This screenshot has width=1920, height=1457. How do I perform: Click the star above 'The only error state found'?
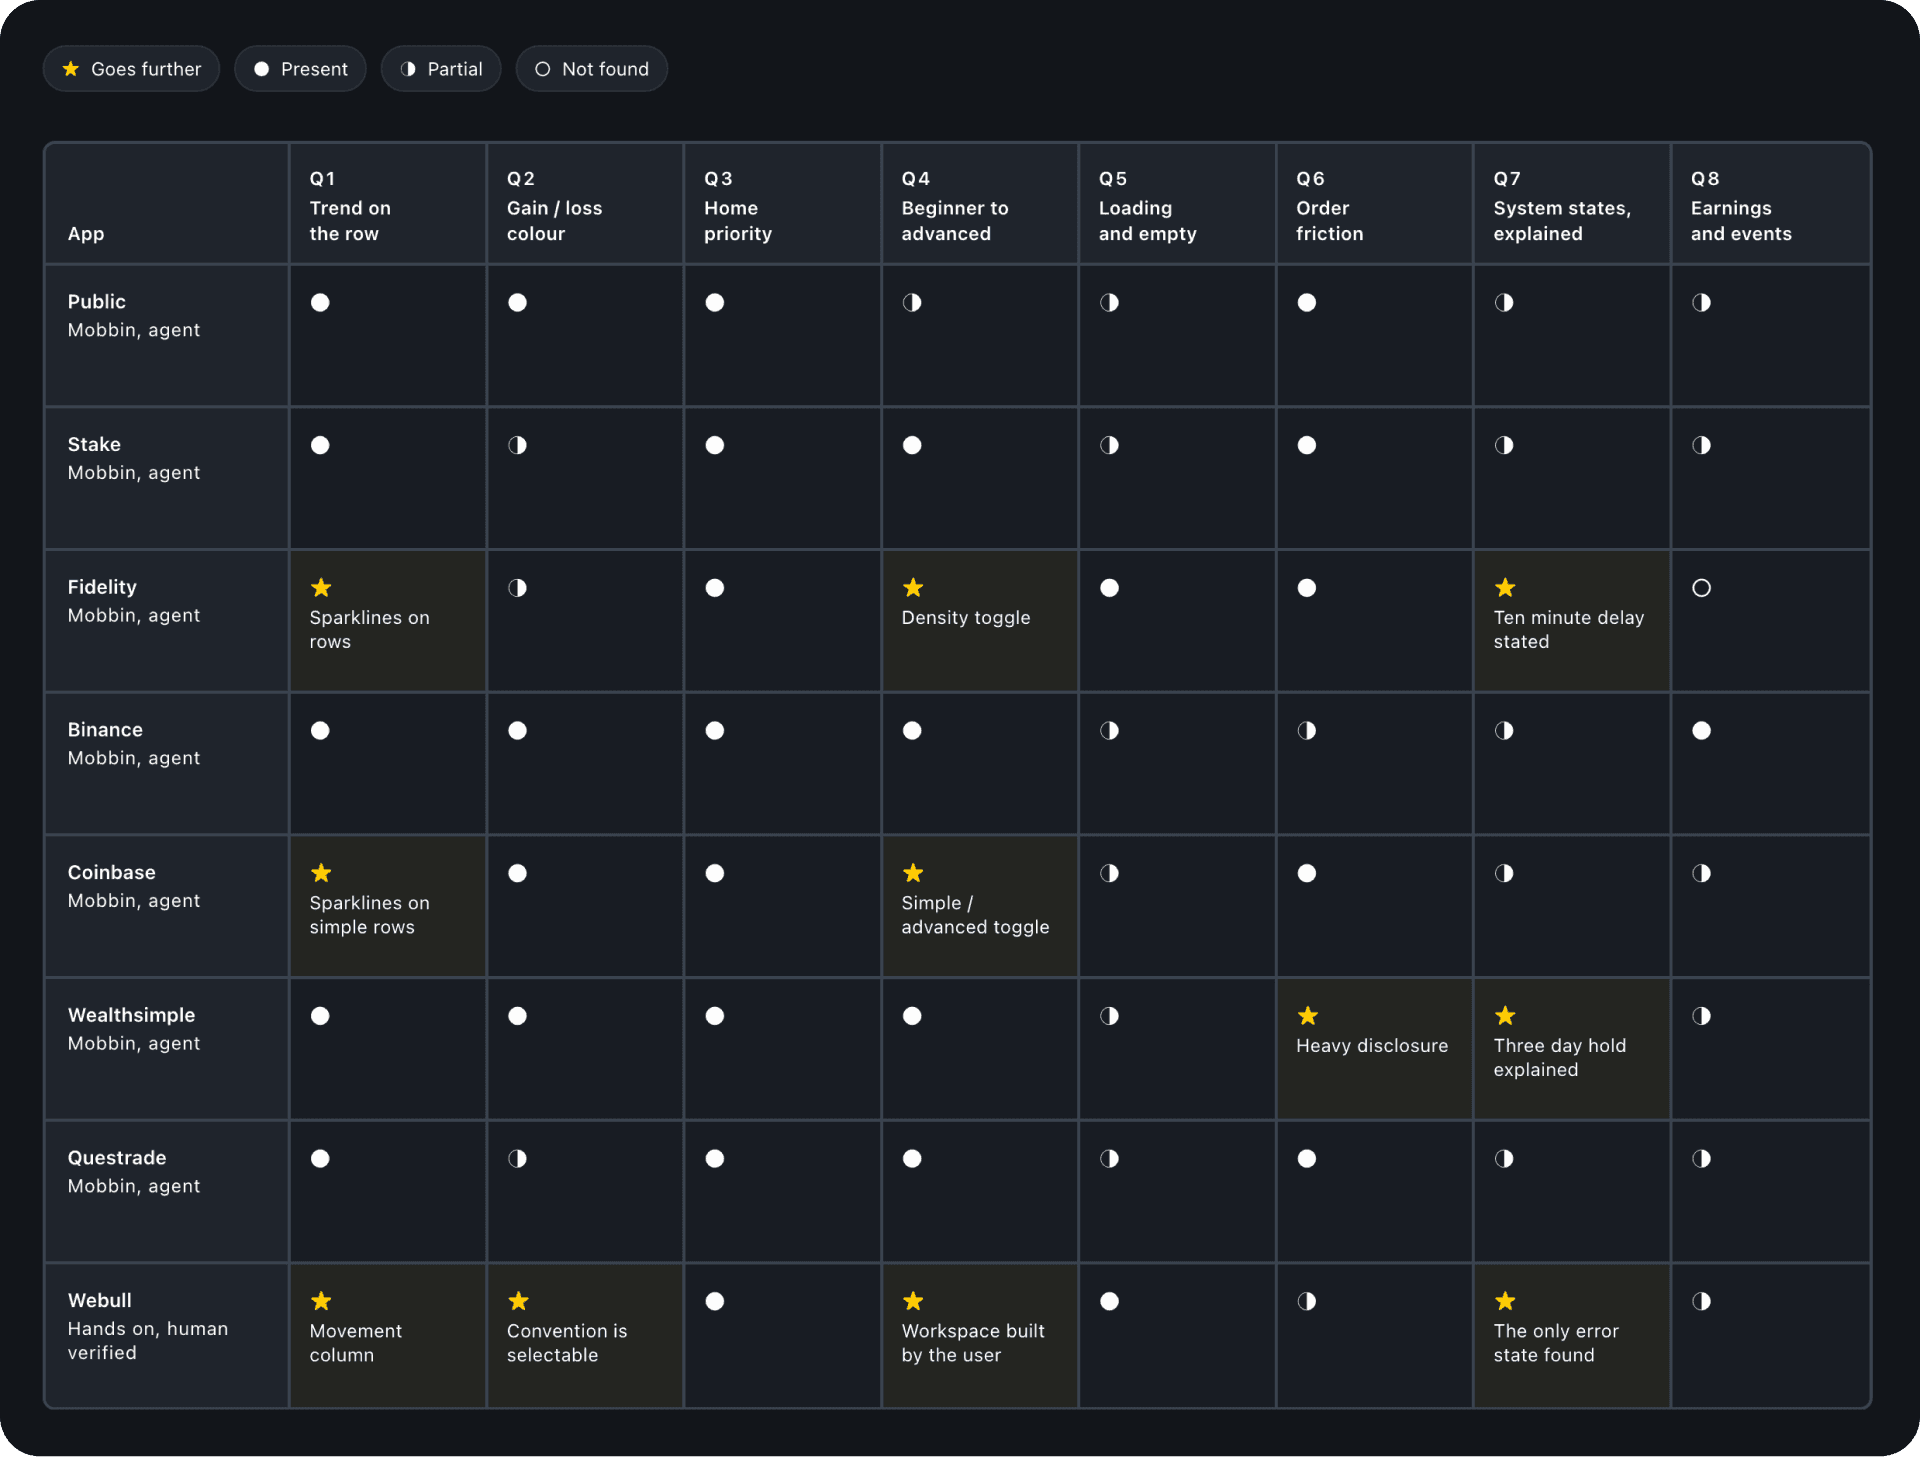[x=1505, y=1301]
